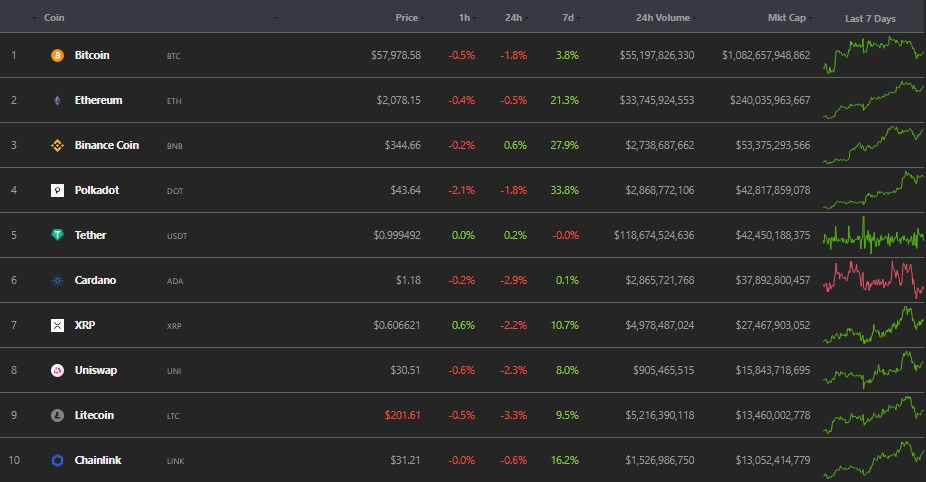The height and width of the screenshot is (482, 926).
Task: Click the Chainlink logo icon
Action: 57,460
